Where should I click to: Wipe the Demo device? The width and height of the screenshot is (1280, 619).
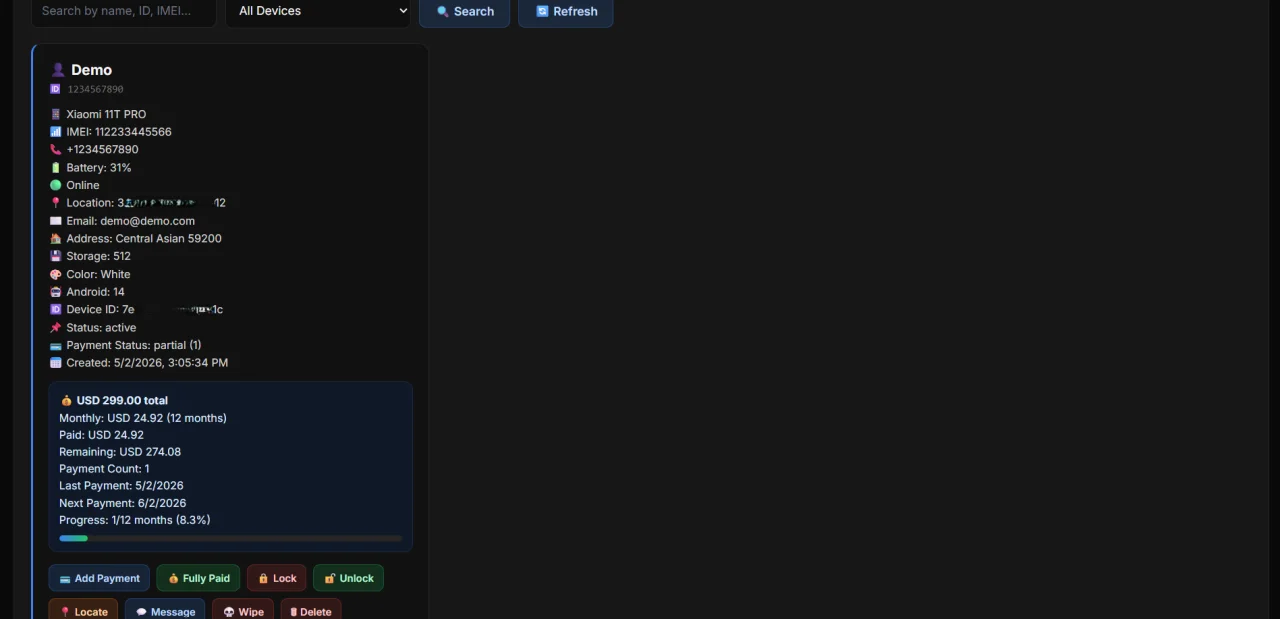coord(243,611)
